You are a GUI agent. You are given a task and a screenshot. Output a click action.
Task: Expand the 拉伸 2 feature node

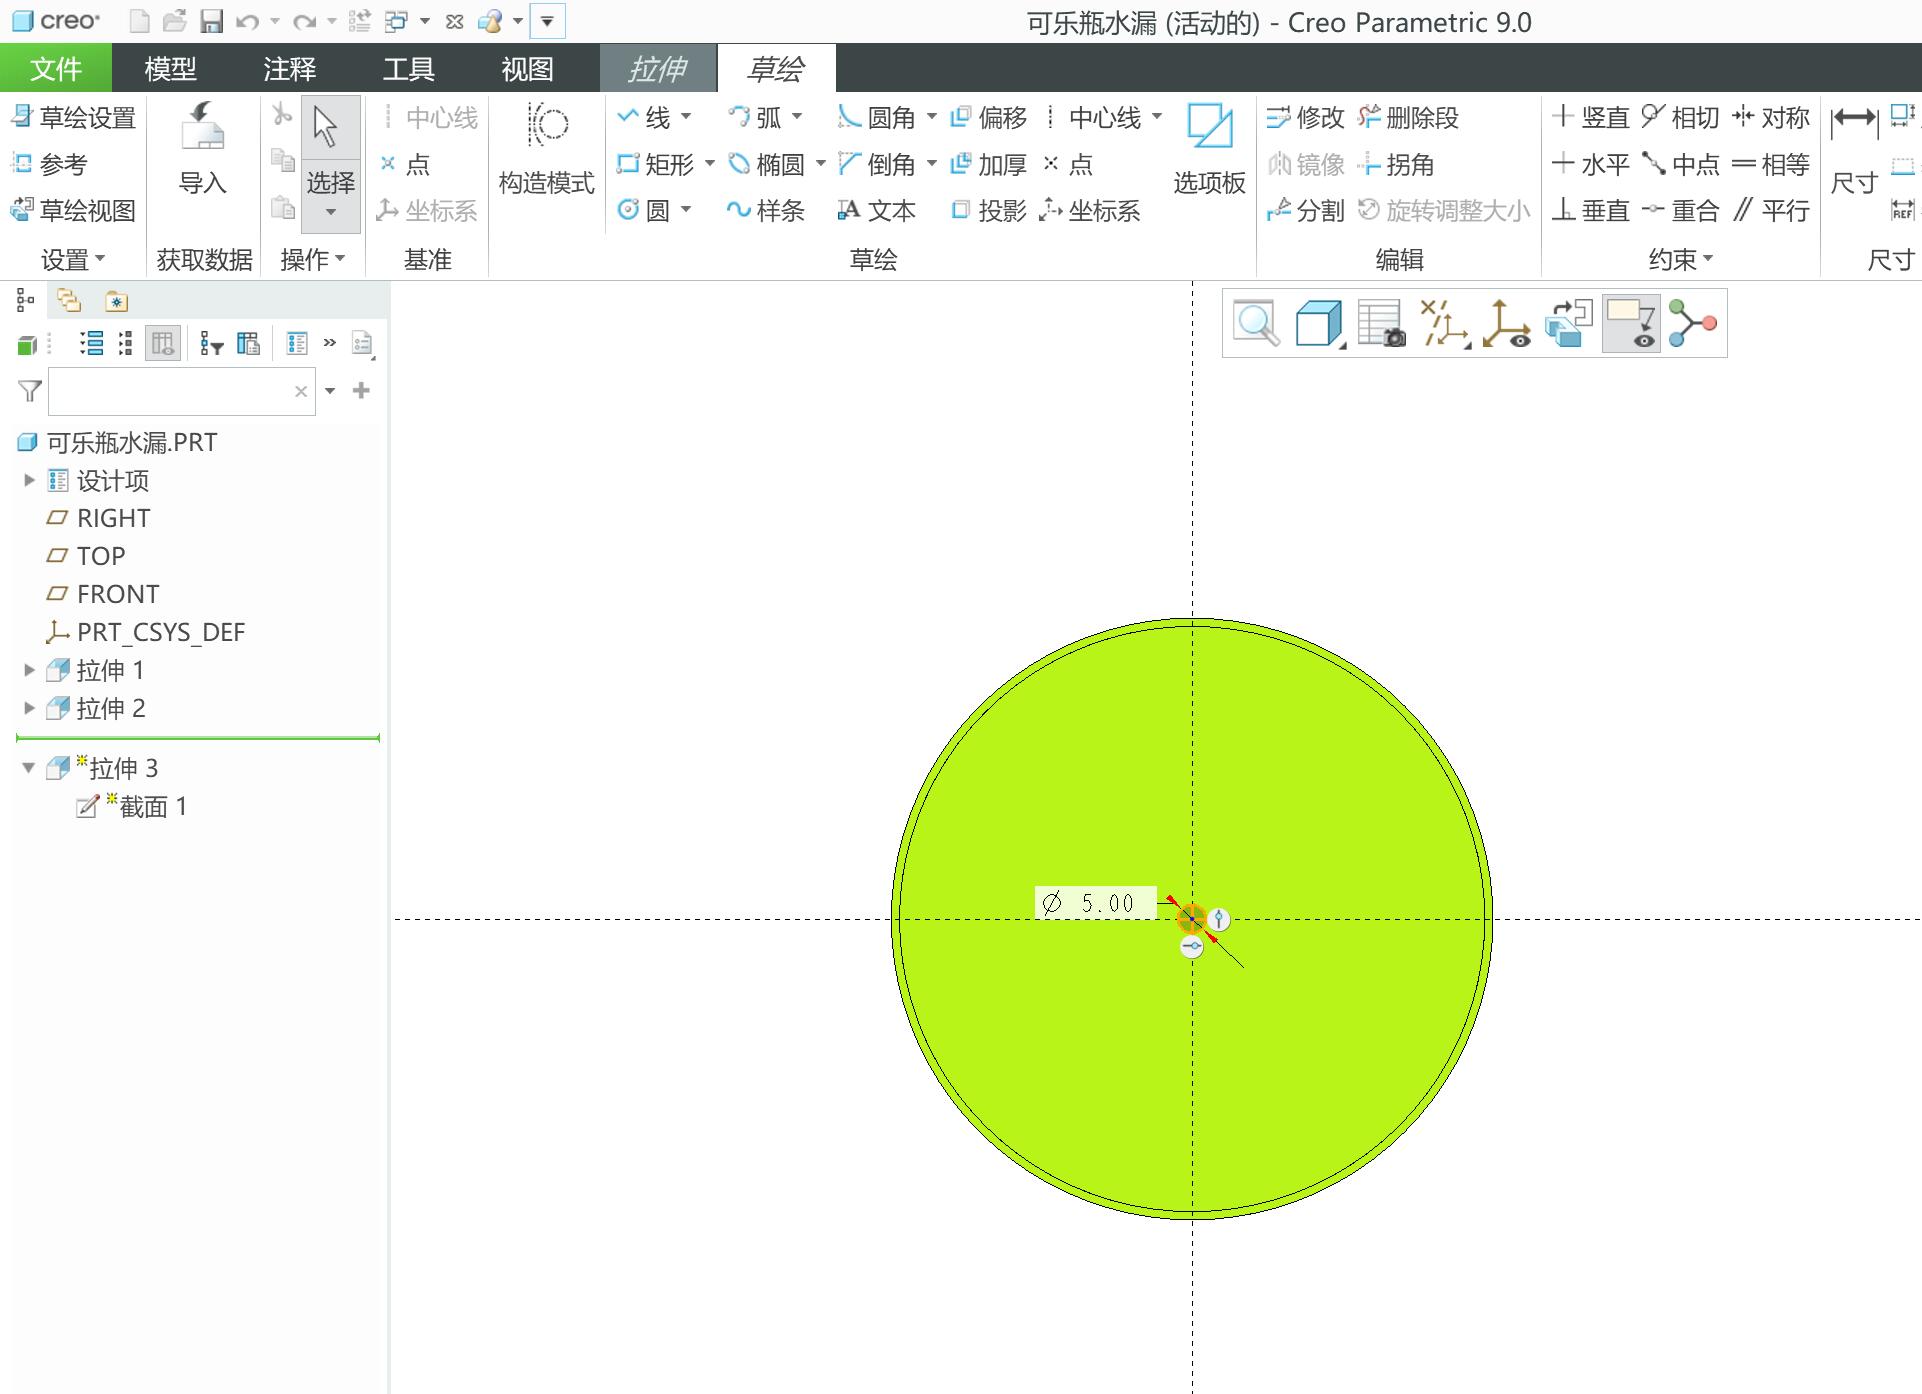pos(29,708)
